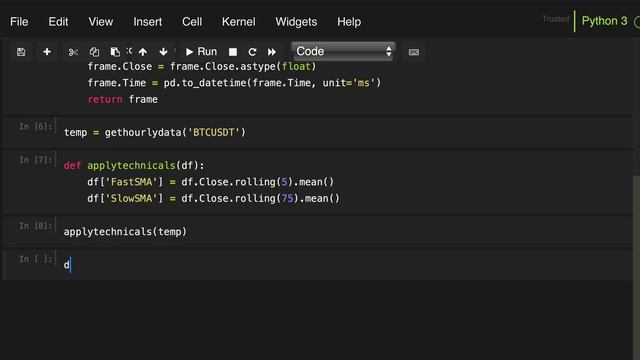Save the notebook with floppy disk icon
The width and height of the screenshot is (640, 360).
point(21,52)
